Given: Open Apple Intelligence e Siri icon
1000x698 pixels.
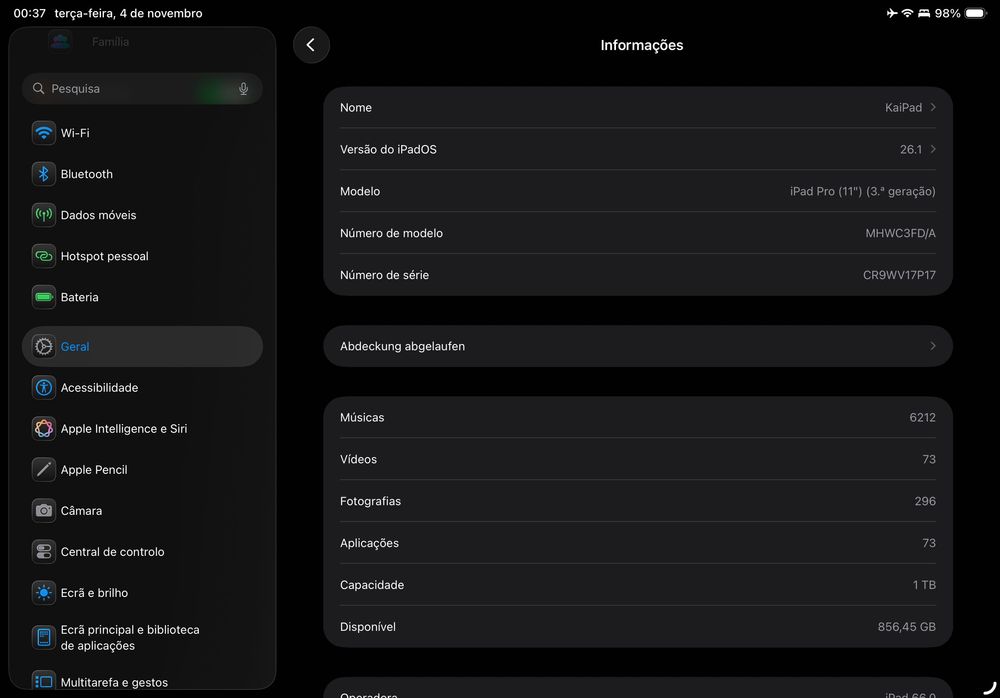Looking at the screenshot, I should tap(43, 428).
